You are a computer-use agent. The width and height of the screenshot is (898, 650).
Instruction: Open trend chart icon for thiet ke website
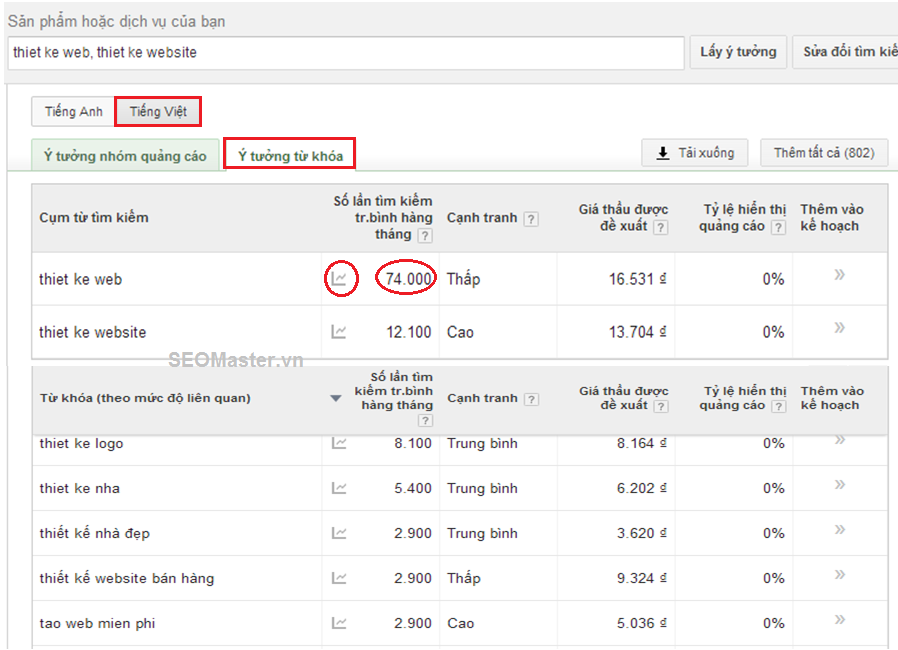coord(339,332)
